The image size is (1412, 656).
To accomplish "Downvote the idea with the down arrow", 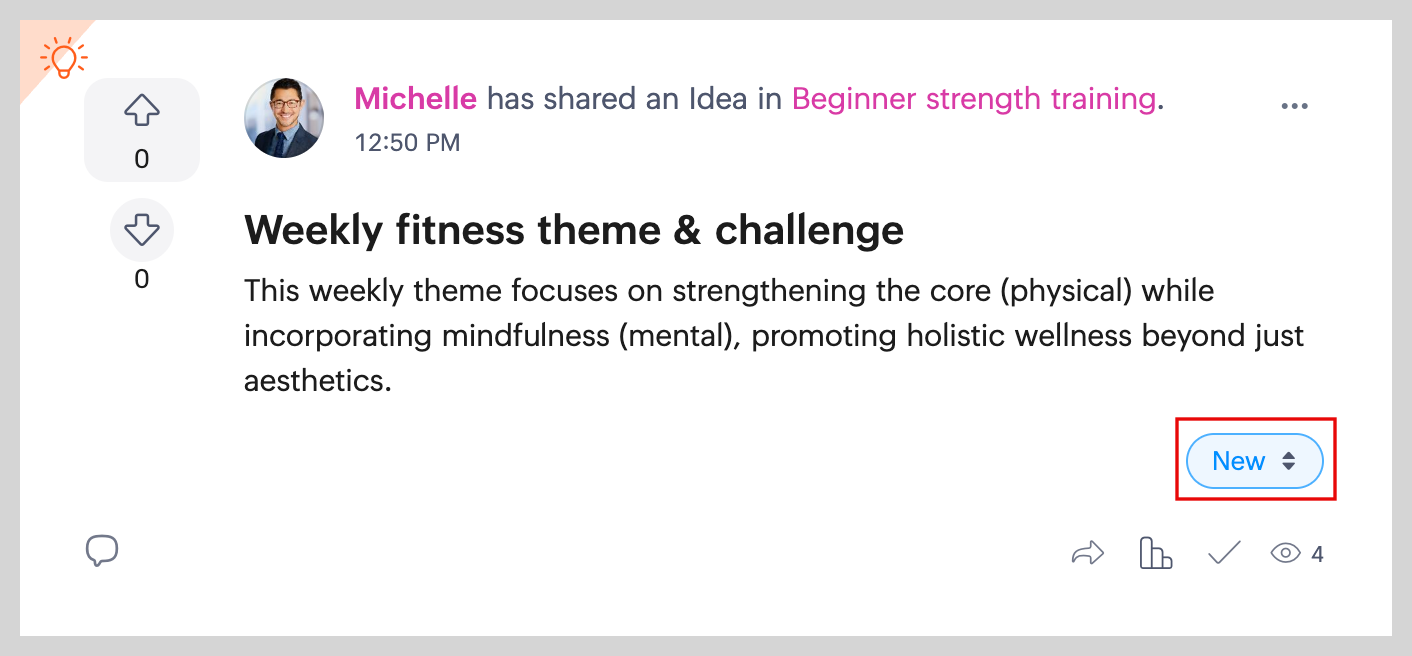I will [x=142, y=231].
